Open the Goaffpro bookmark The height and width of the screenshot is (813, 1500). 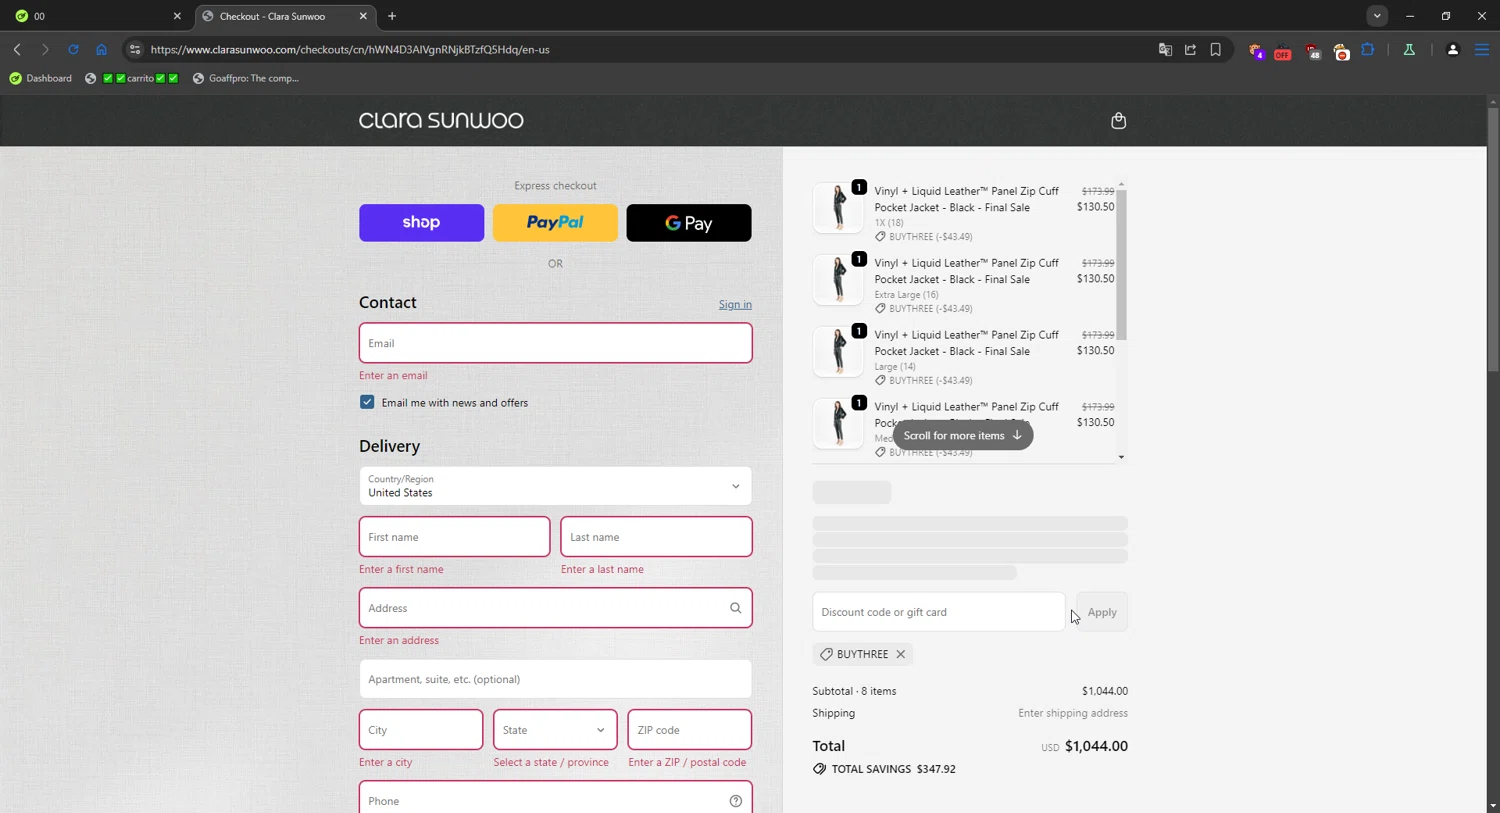(246, 78)
